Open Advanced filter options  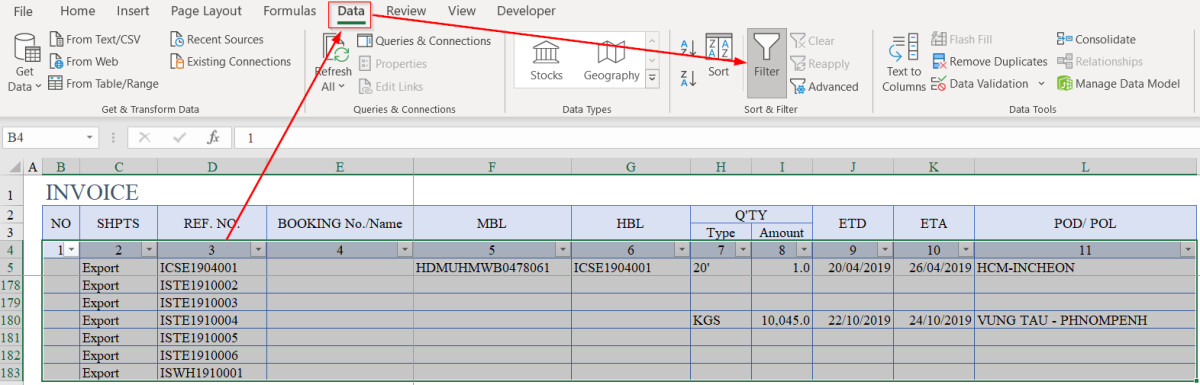click(824, 87)
